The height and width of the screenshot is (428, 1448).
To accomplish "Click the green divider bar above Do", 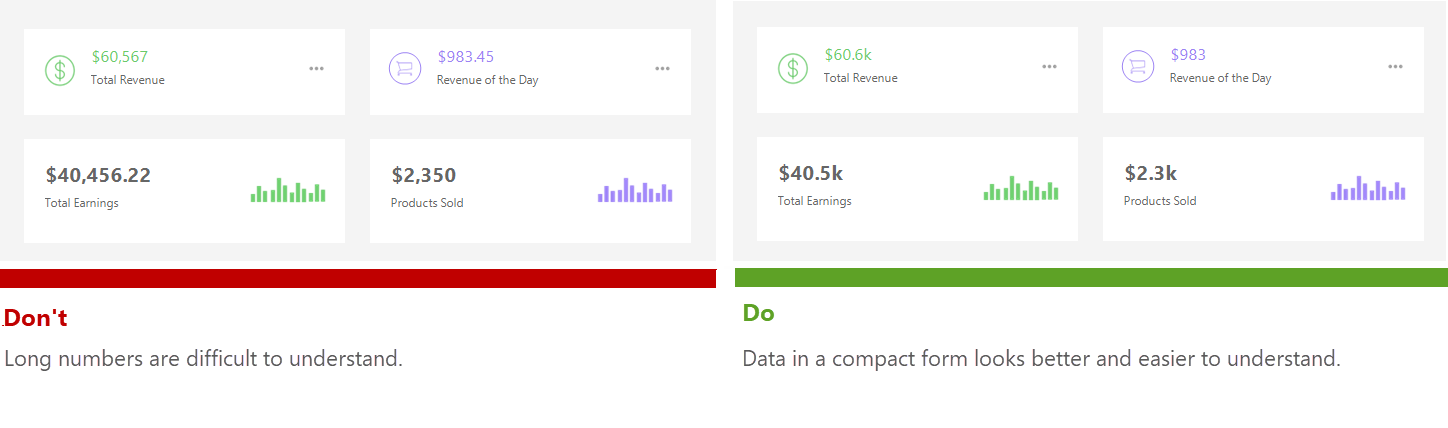I will [x=1091, y=277].
